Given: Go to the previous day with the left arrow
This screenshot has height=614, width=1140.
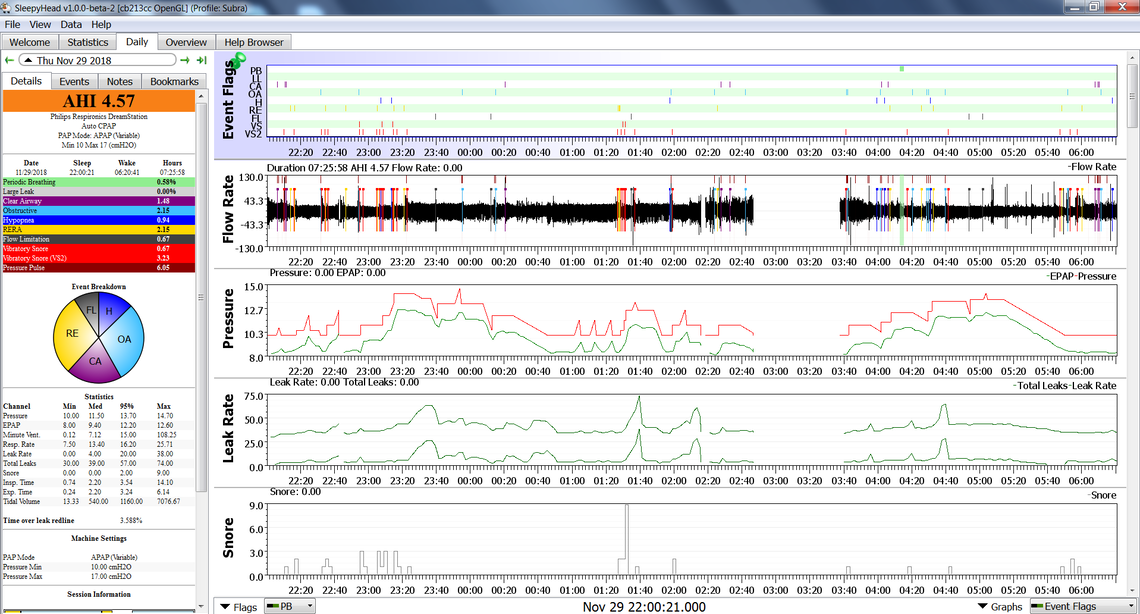Looking at the screenshot, I should click(x=9, y=60).
